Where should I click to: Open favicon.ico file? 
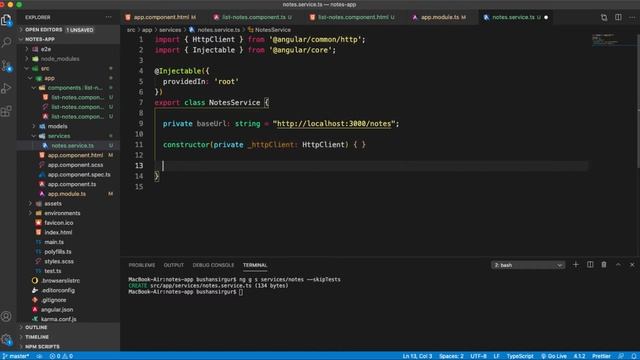(x=58, y=223)
